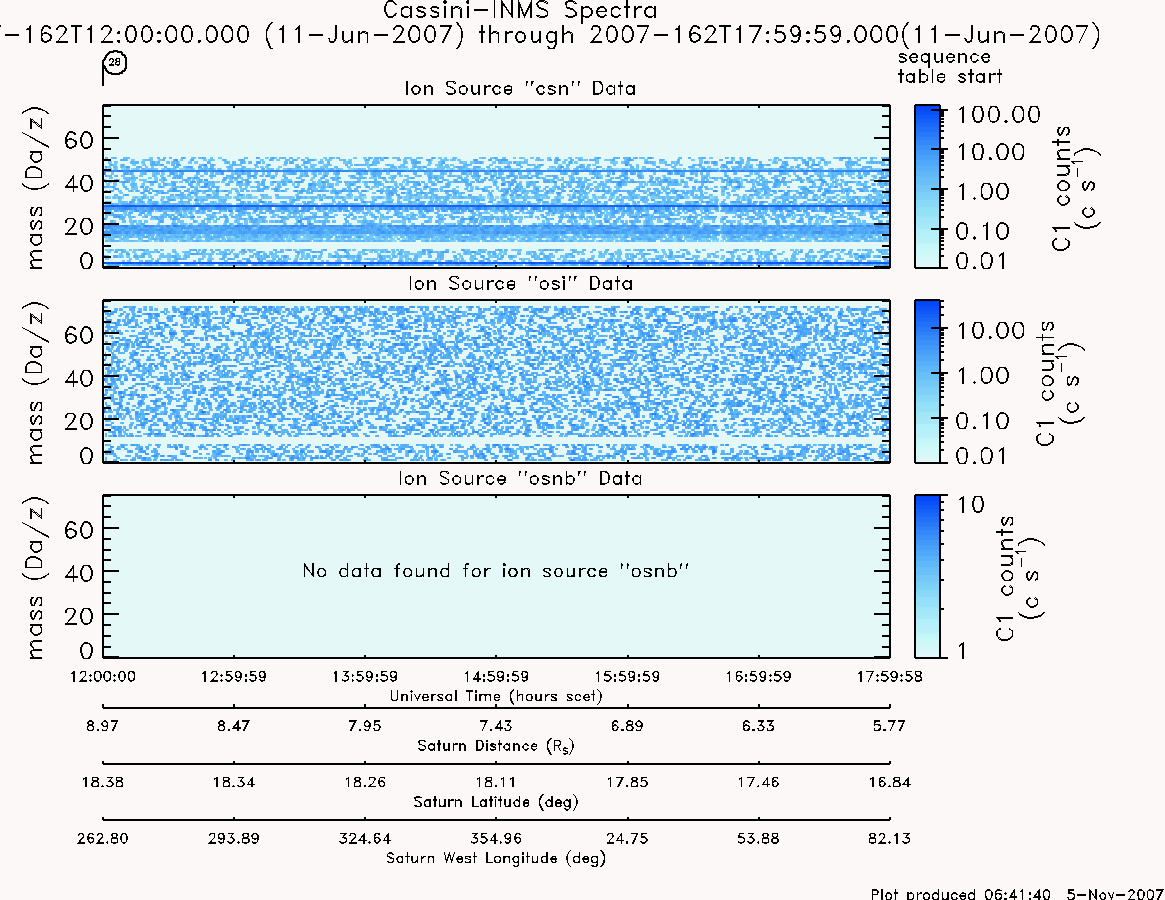Click the 'Cassini-INMS Spectra' title

pos(520,10)
